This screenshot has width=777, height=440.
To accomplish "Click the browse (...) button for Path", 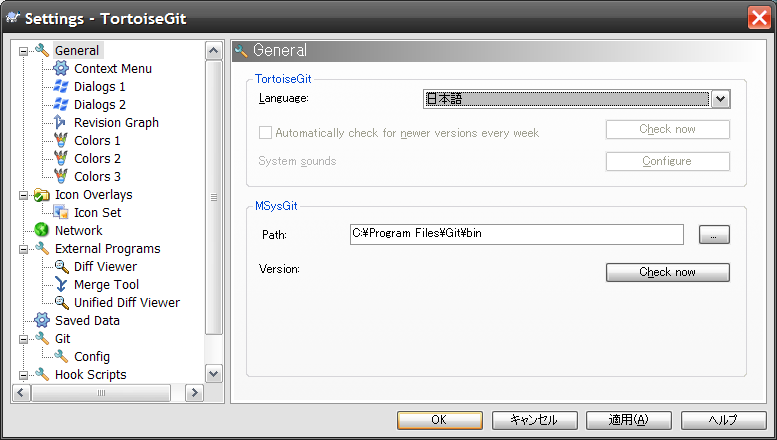I will click(x=714, y=235).
